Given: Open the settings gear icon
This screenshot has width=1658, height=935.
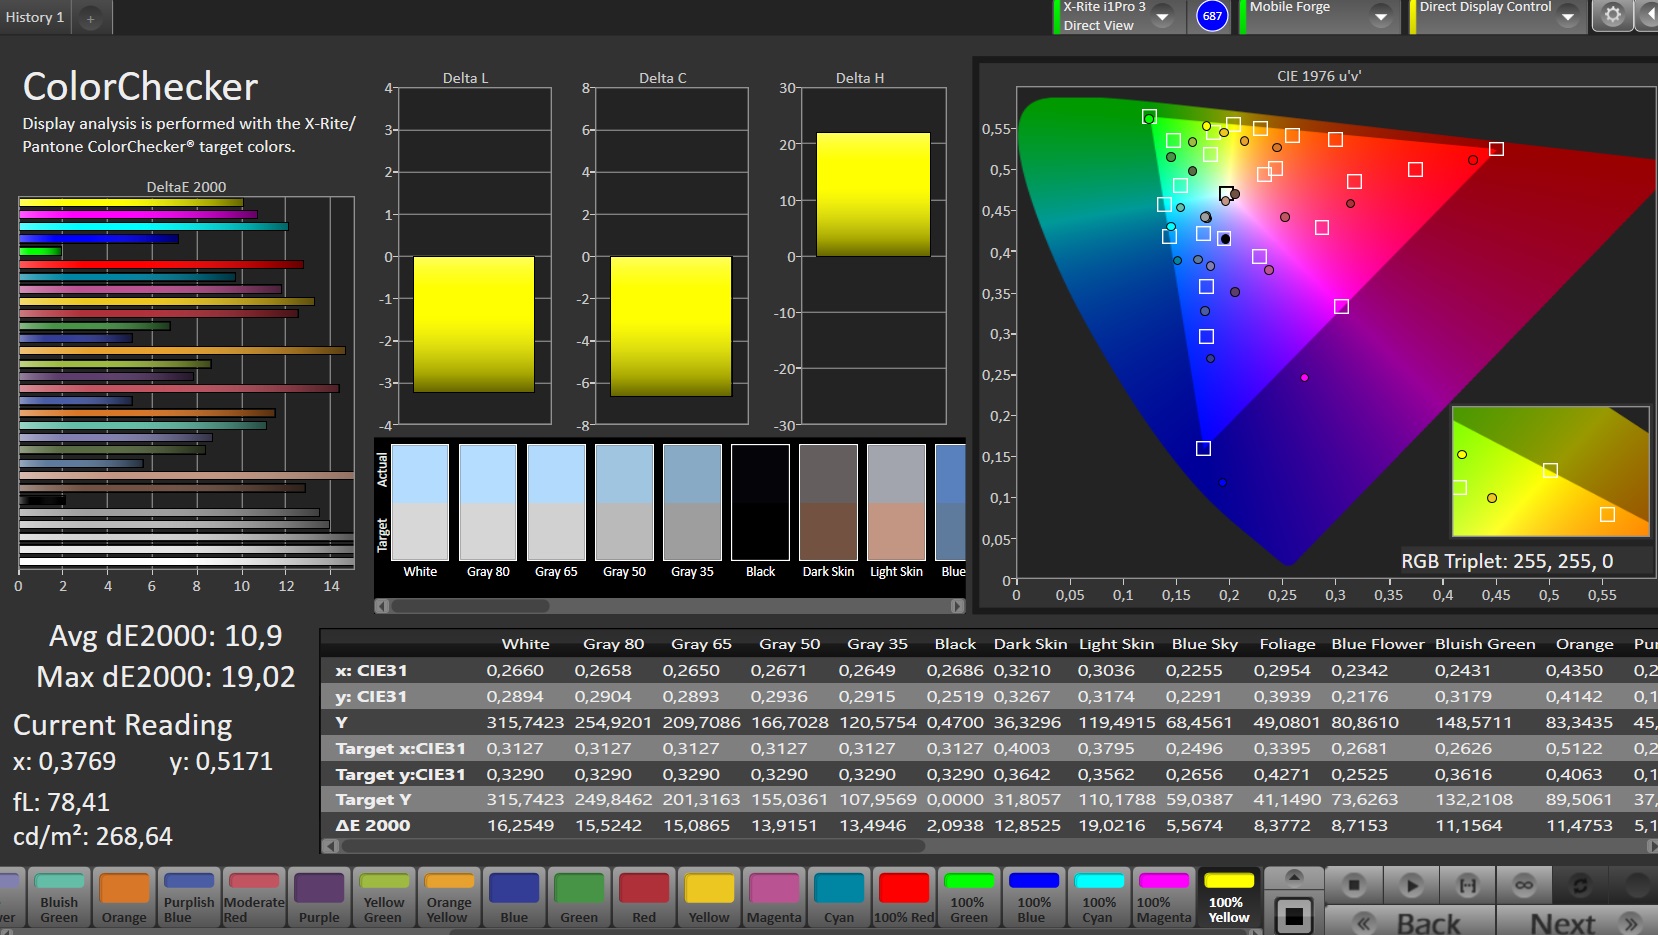Looking at the screenshot, I should click(1612, 16).
